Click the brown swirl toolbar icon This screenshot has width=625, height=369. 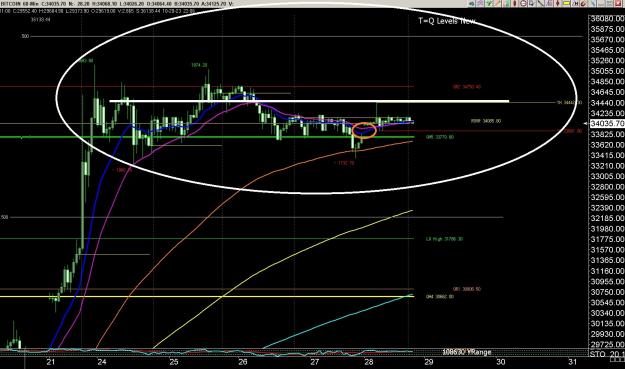(x=584, y=4)
